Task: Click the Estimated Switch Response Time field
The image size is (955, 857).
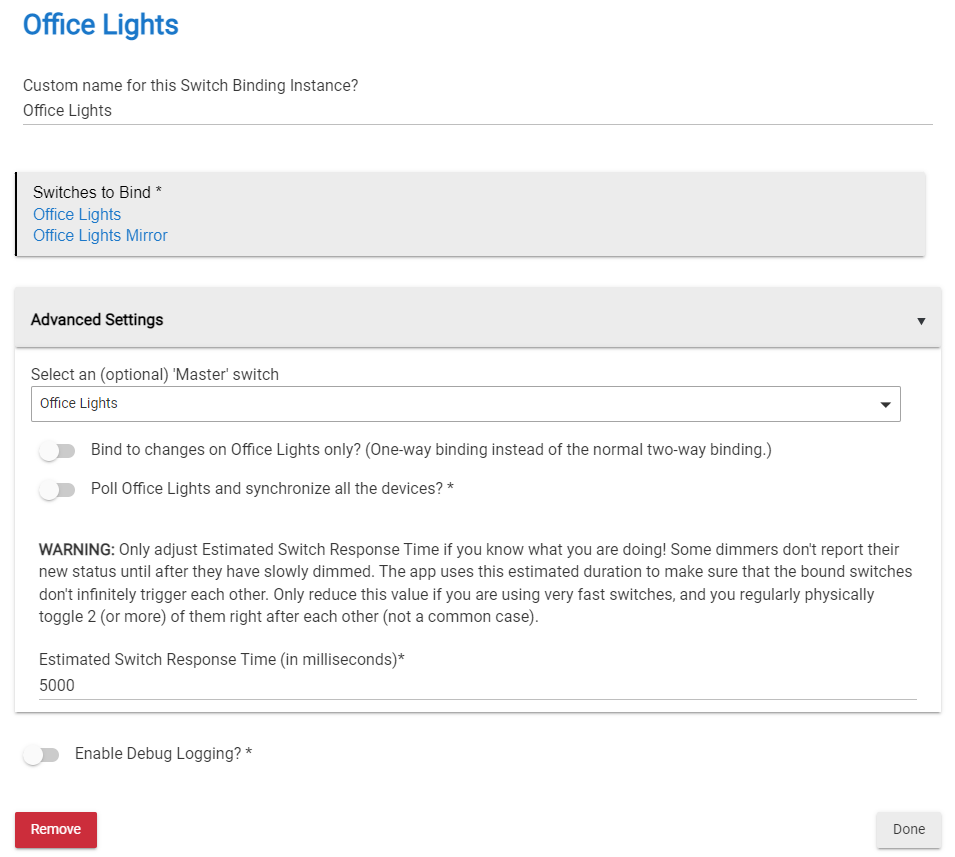Action: pyautogui.click(x=478, y=686)
